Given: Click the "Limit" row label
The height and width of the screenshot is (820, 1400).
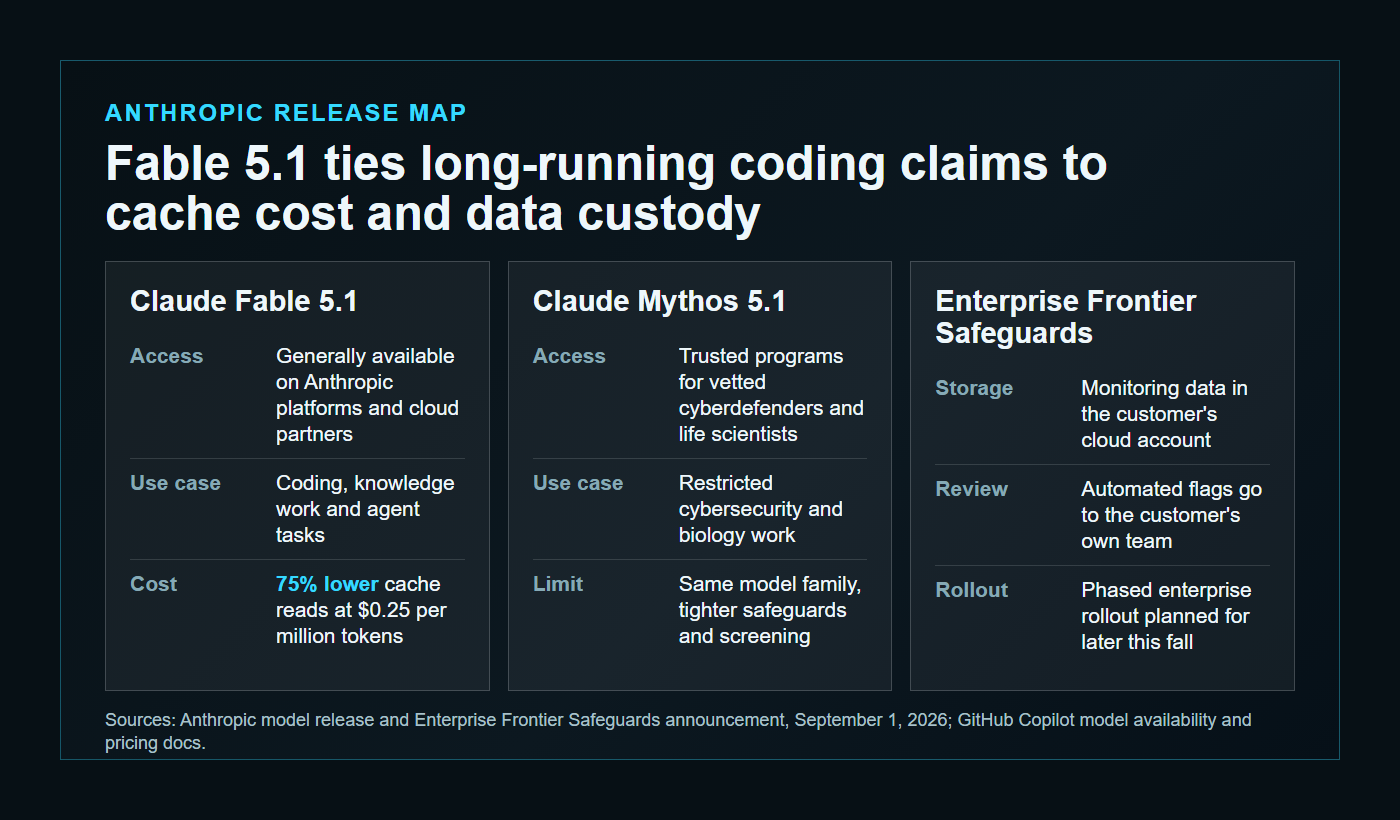Looking at the screenshot, I should click(558, 584).
